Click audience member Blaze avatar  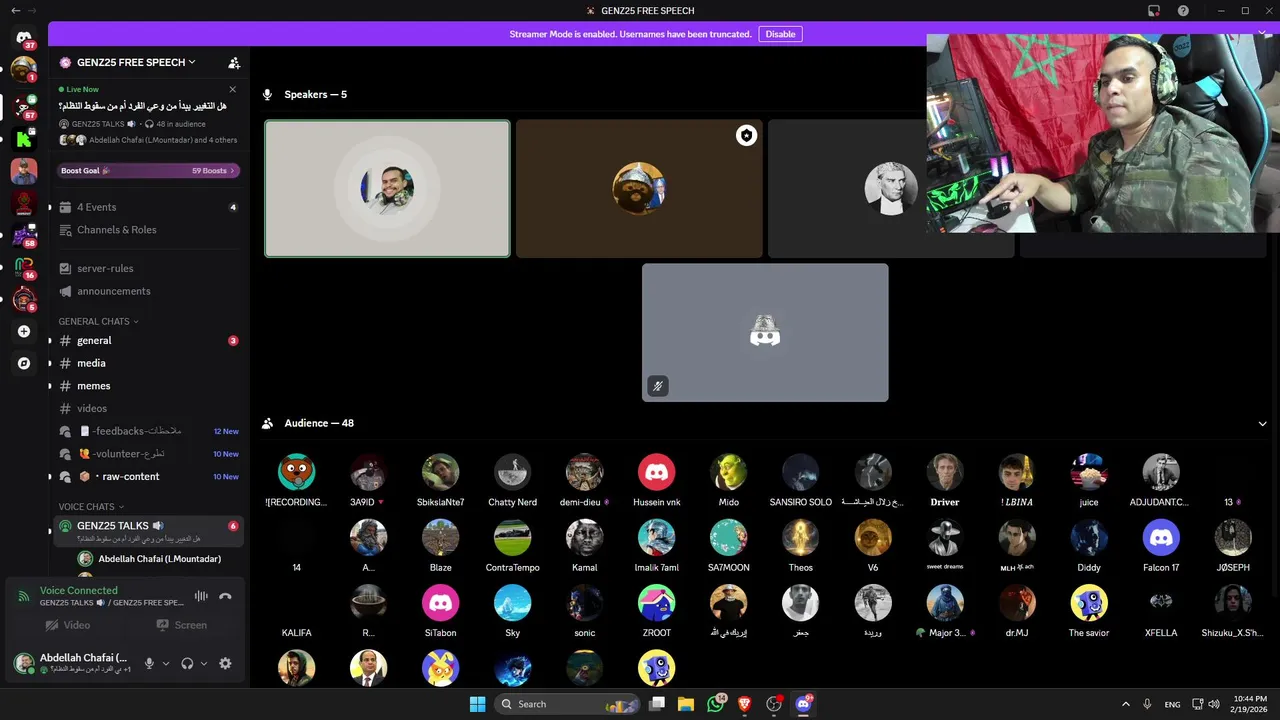pyautogui.click(x=440, y=538)
